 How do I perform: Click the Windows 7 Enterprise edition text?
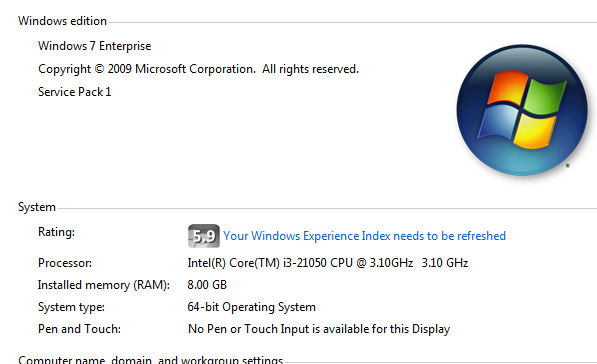coord(94,46)
